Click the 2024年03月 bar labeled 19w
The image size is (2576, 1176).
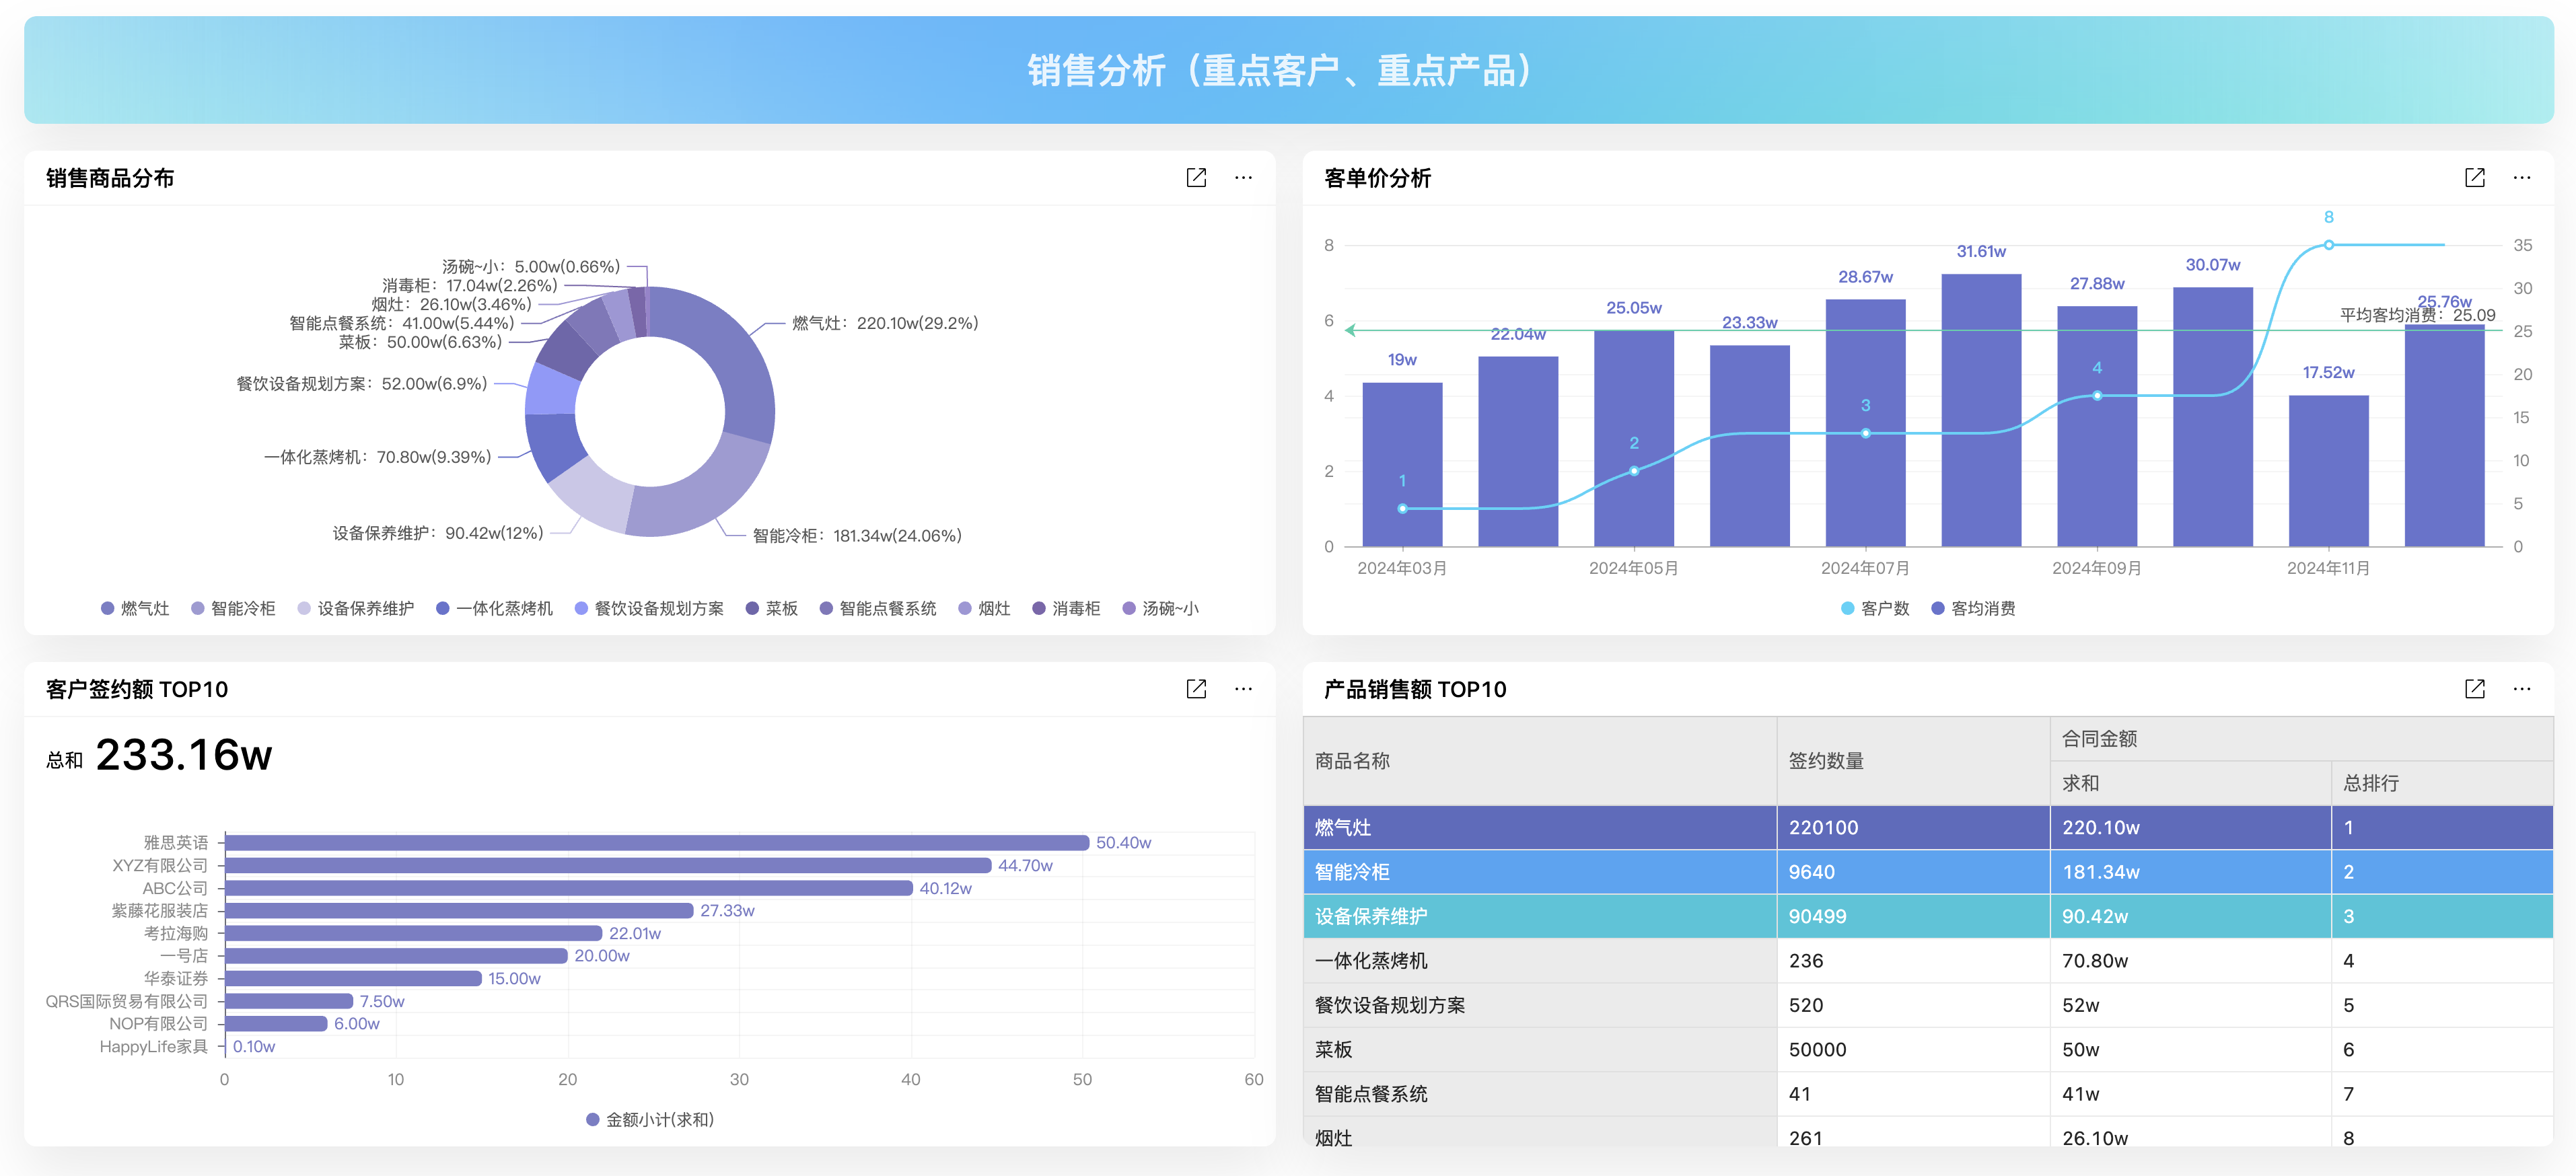1402,464
